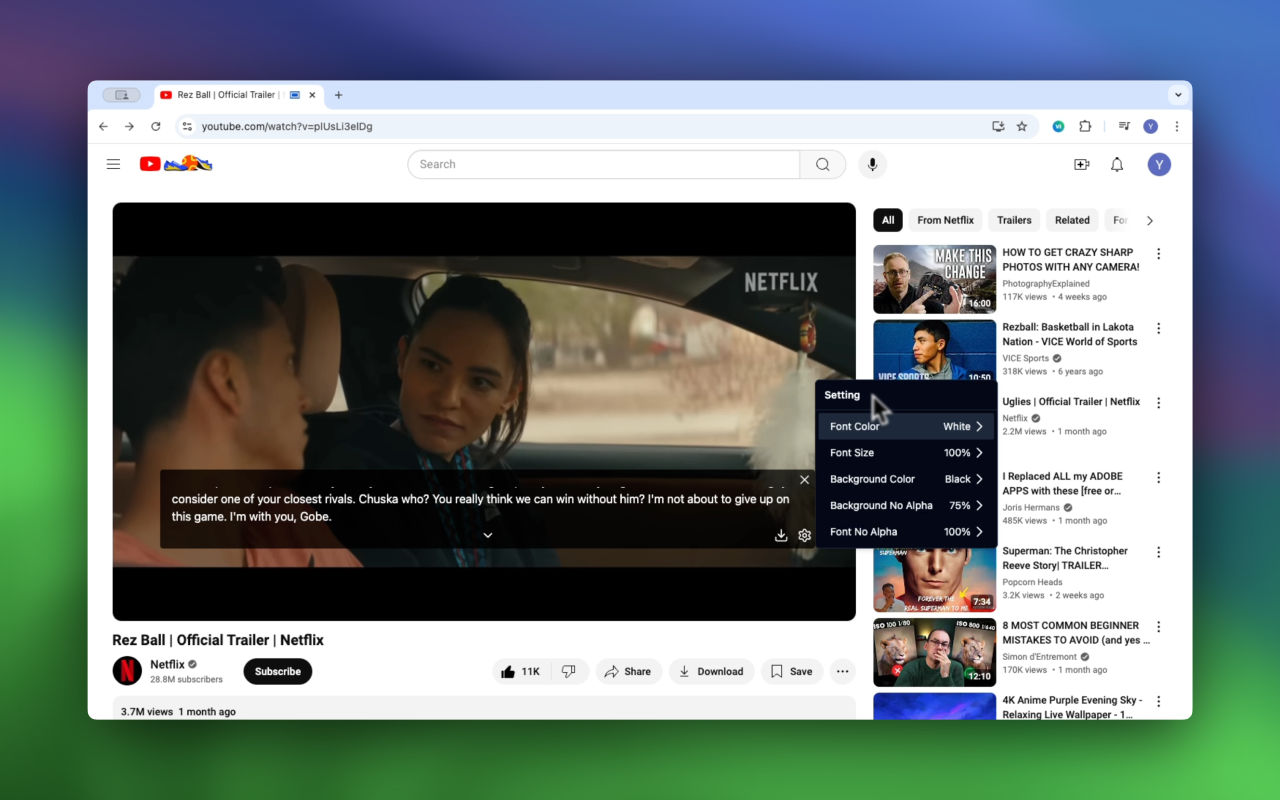Click the Share button
The height and width of the screenshot is (800, 1280).
[x=627, y=672]
